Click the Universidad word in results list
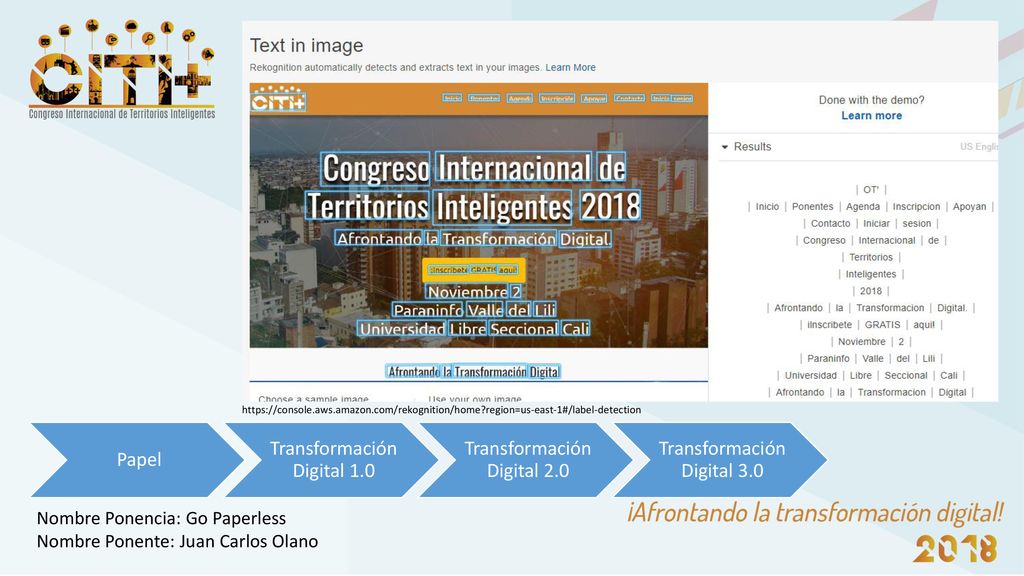1024x576 pixels. [x=810, y=376]
